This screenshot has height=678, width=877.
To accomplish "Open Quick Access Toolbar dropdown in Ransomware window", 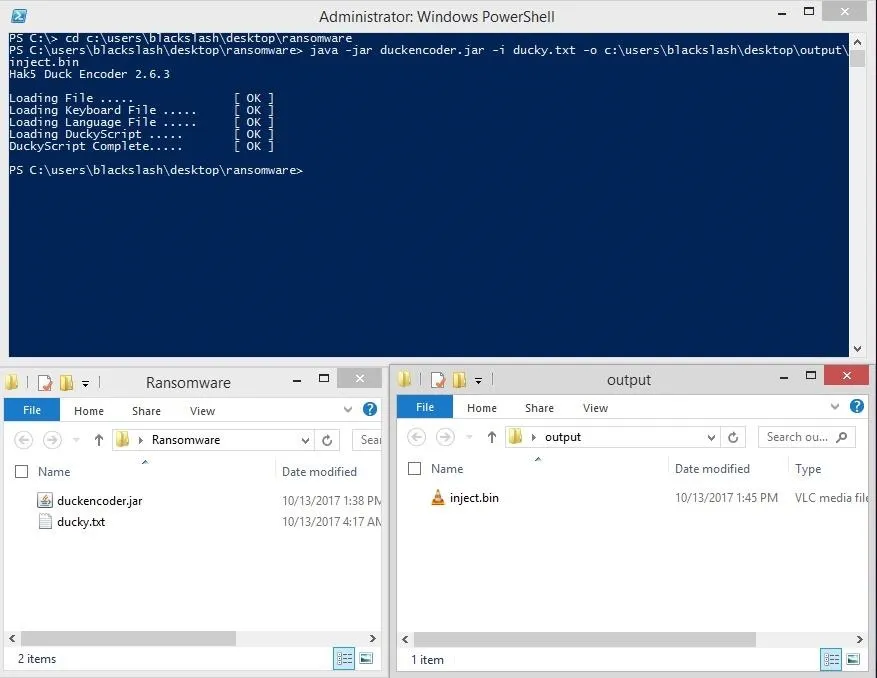I will (x=85, y=383).
